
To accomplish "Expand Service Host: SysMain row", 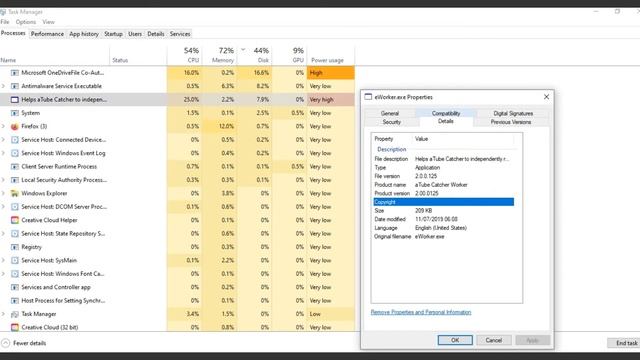I will 3,260.
